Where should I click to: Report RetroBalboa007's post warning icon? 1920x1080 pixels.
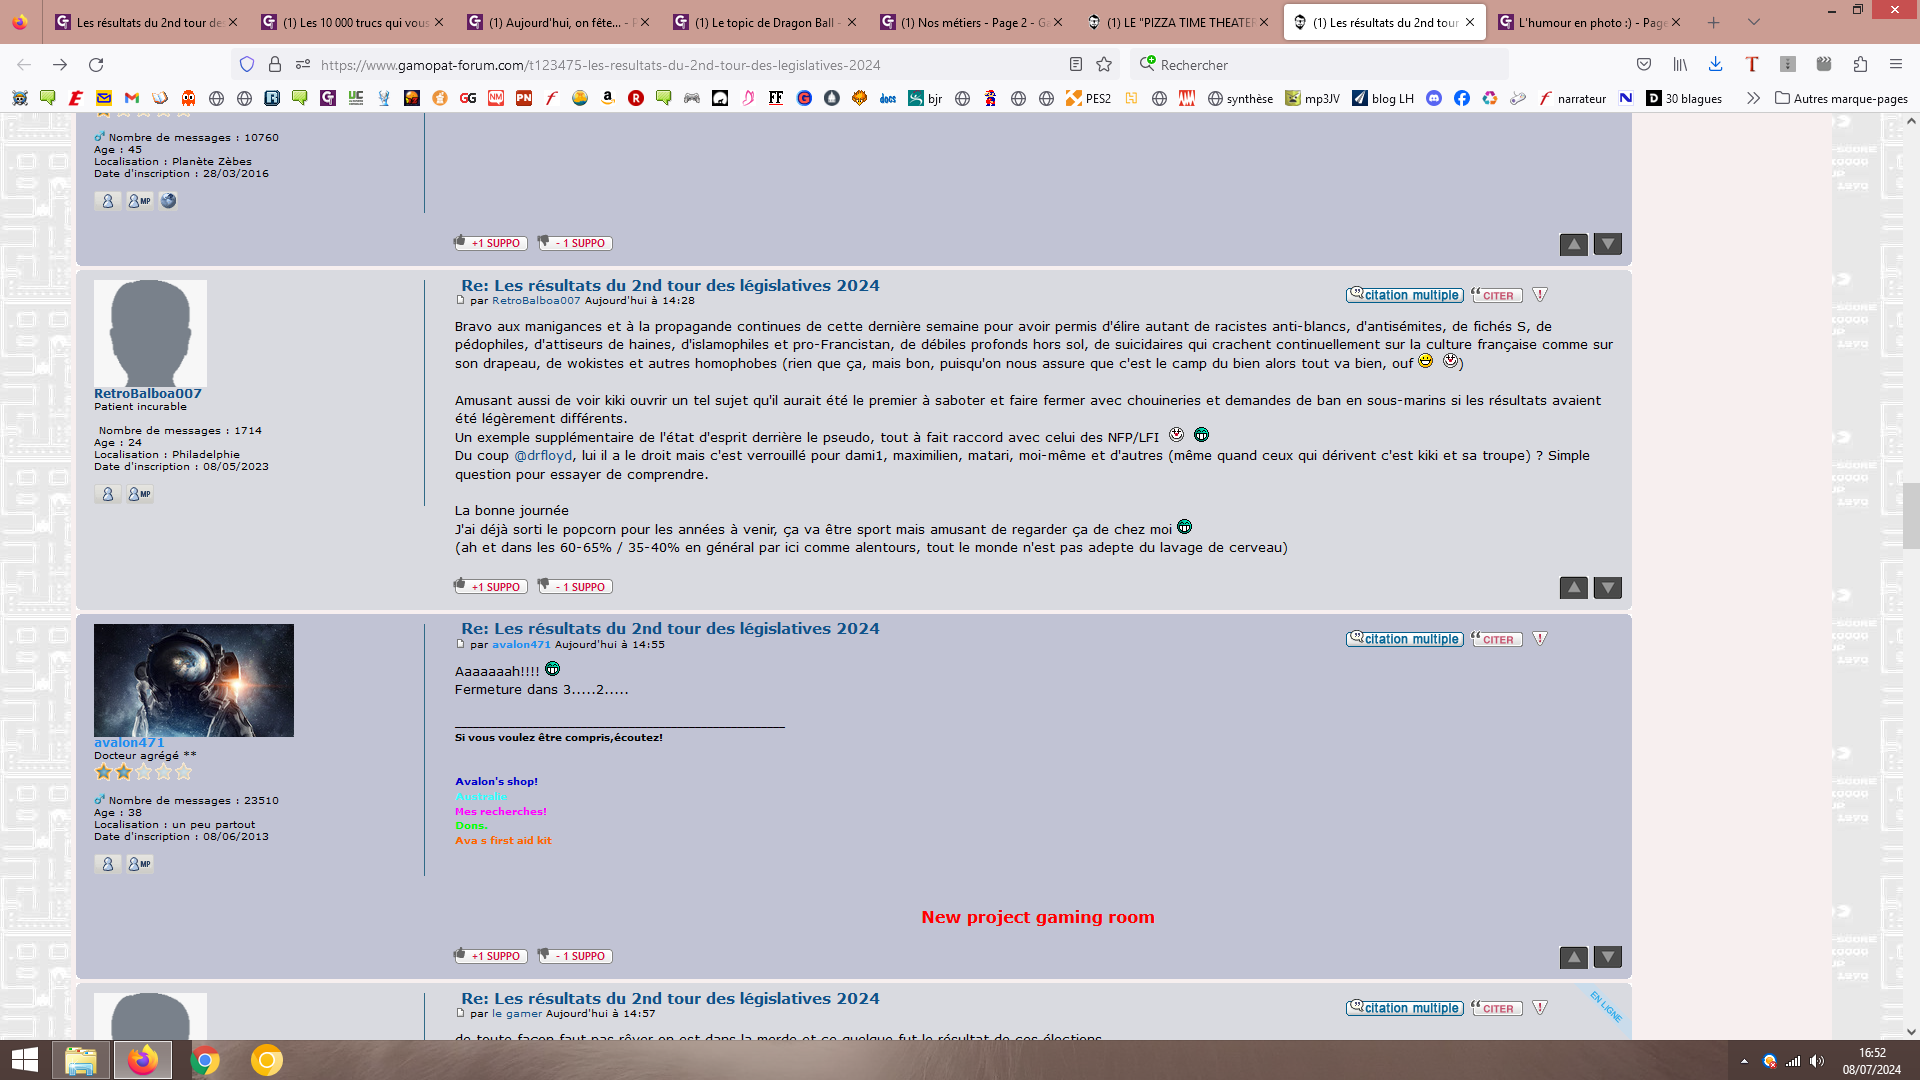tap(1540, 295)
